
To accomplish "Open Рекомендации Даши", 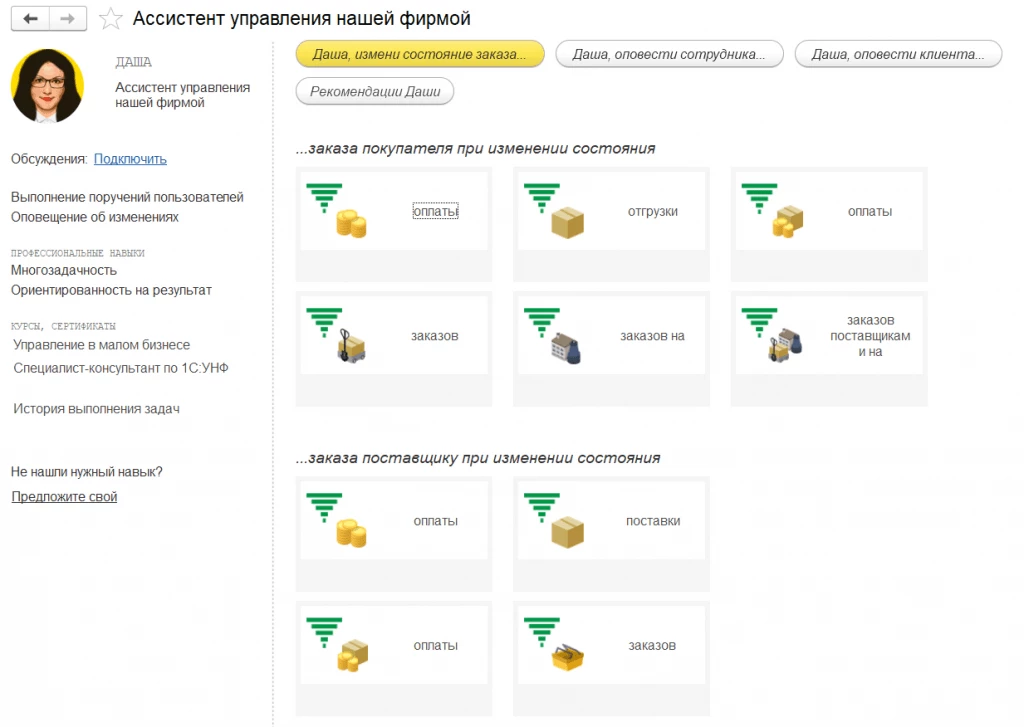I will pos(375,91).
